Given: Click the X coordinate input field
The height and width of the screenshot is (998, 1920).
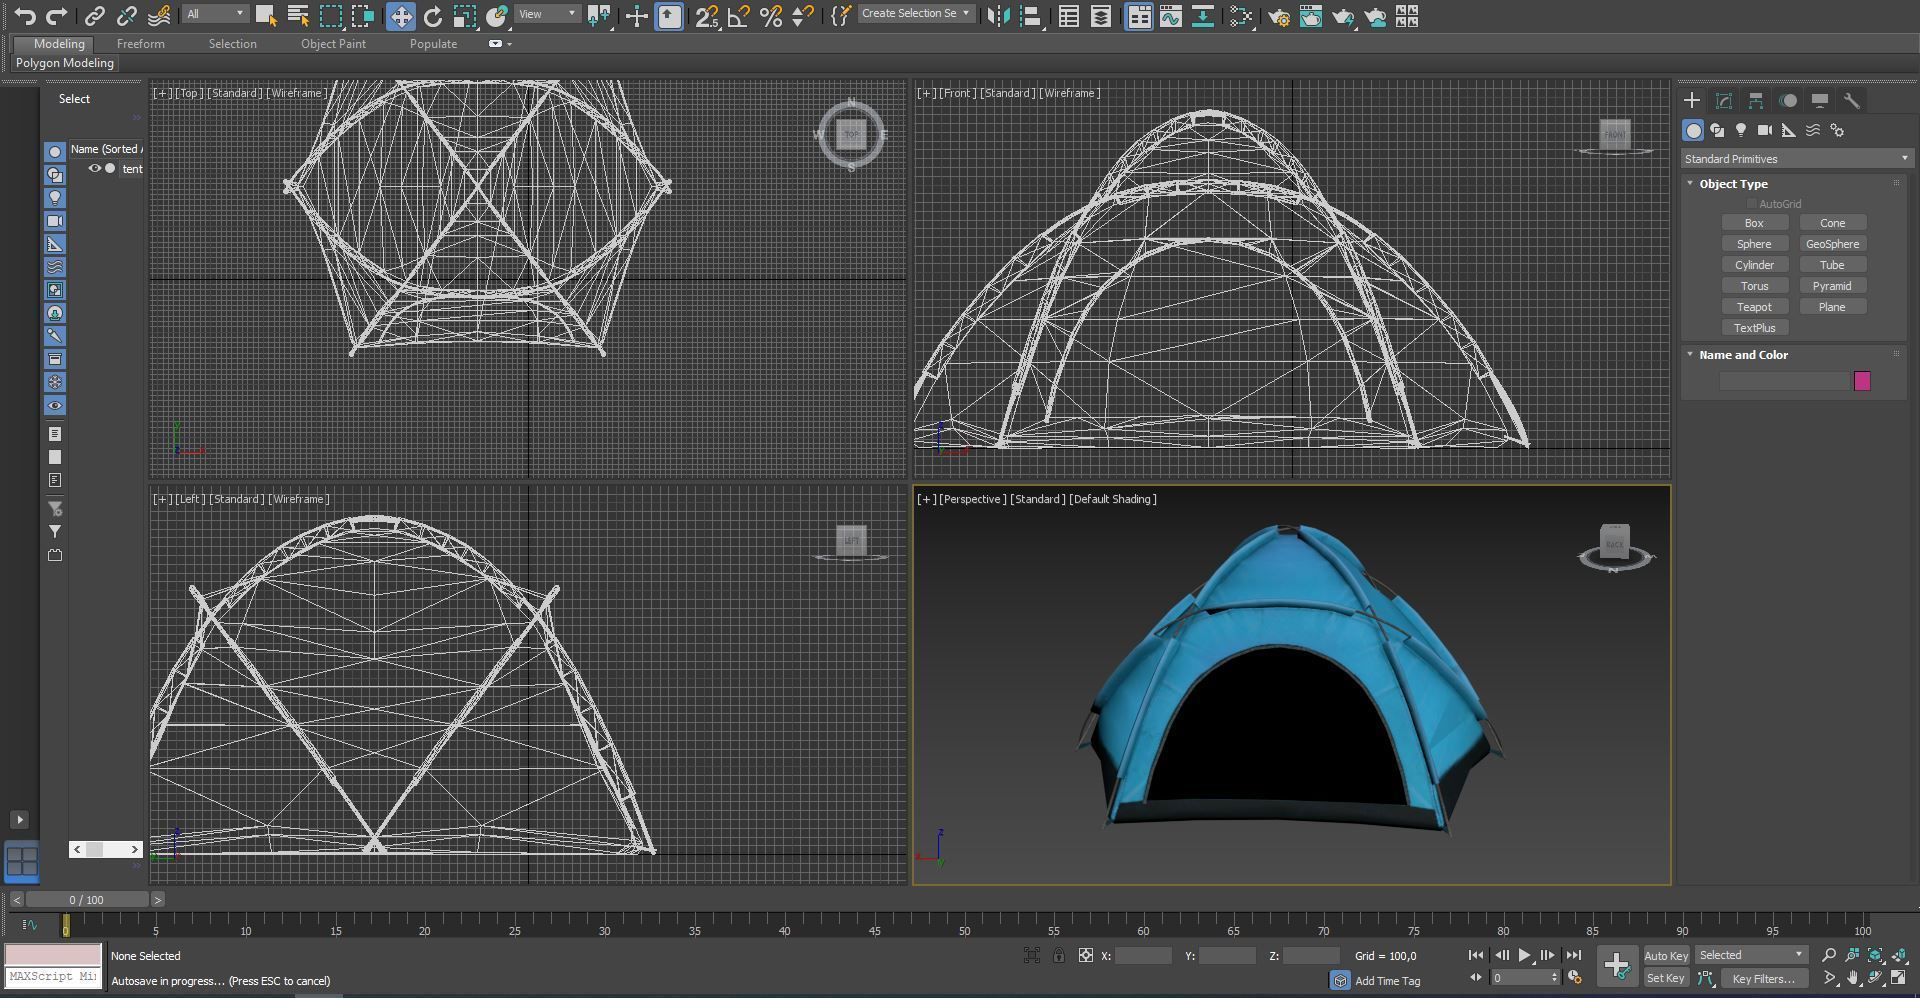Looking at the screenshot, I should [x=1143, y=956].
